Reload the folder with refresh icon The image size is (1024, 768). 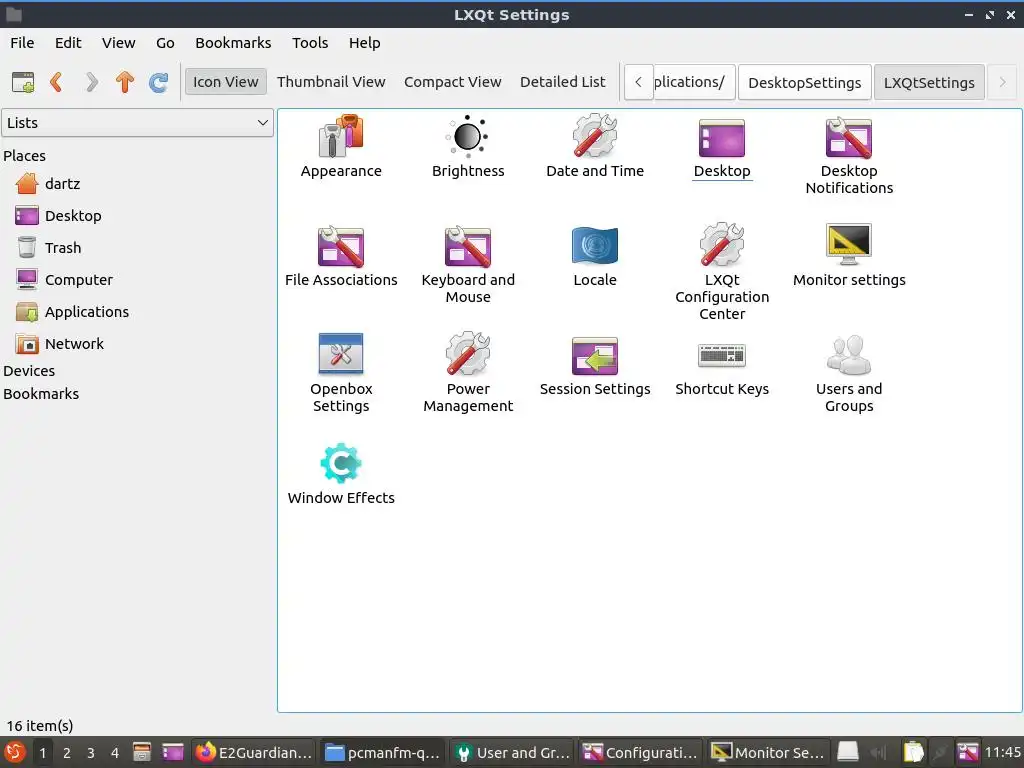coord(159,82)
